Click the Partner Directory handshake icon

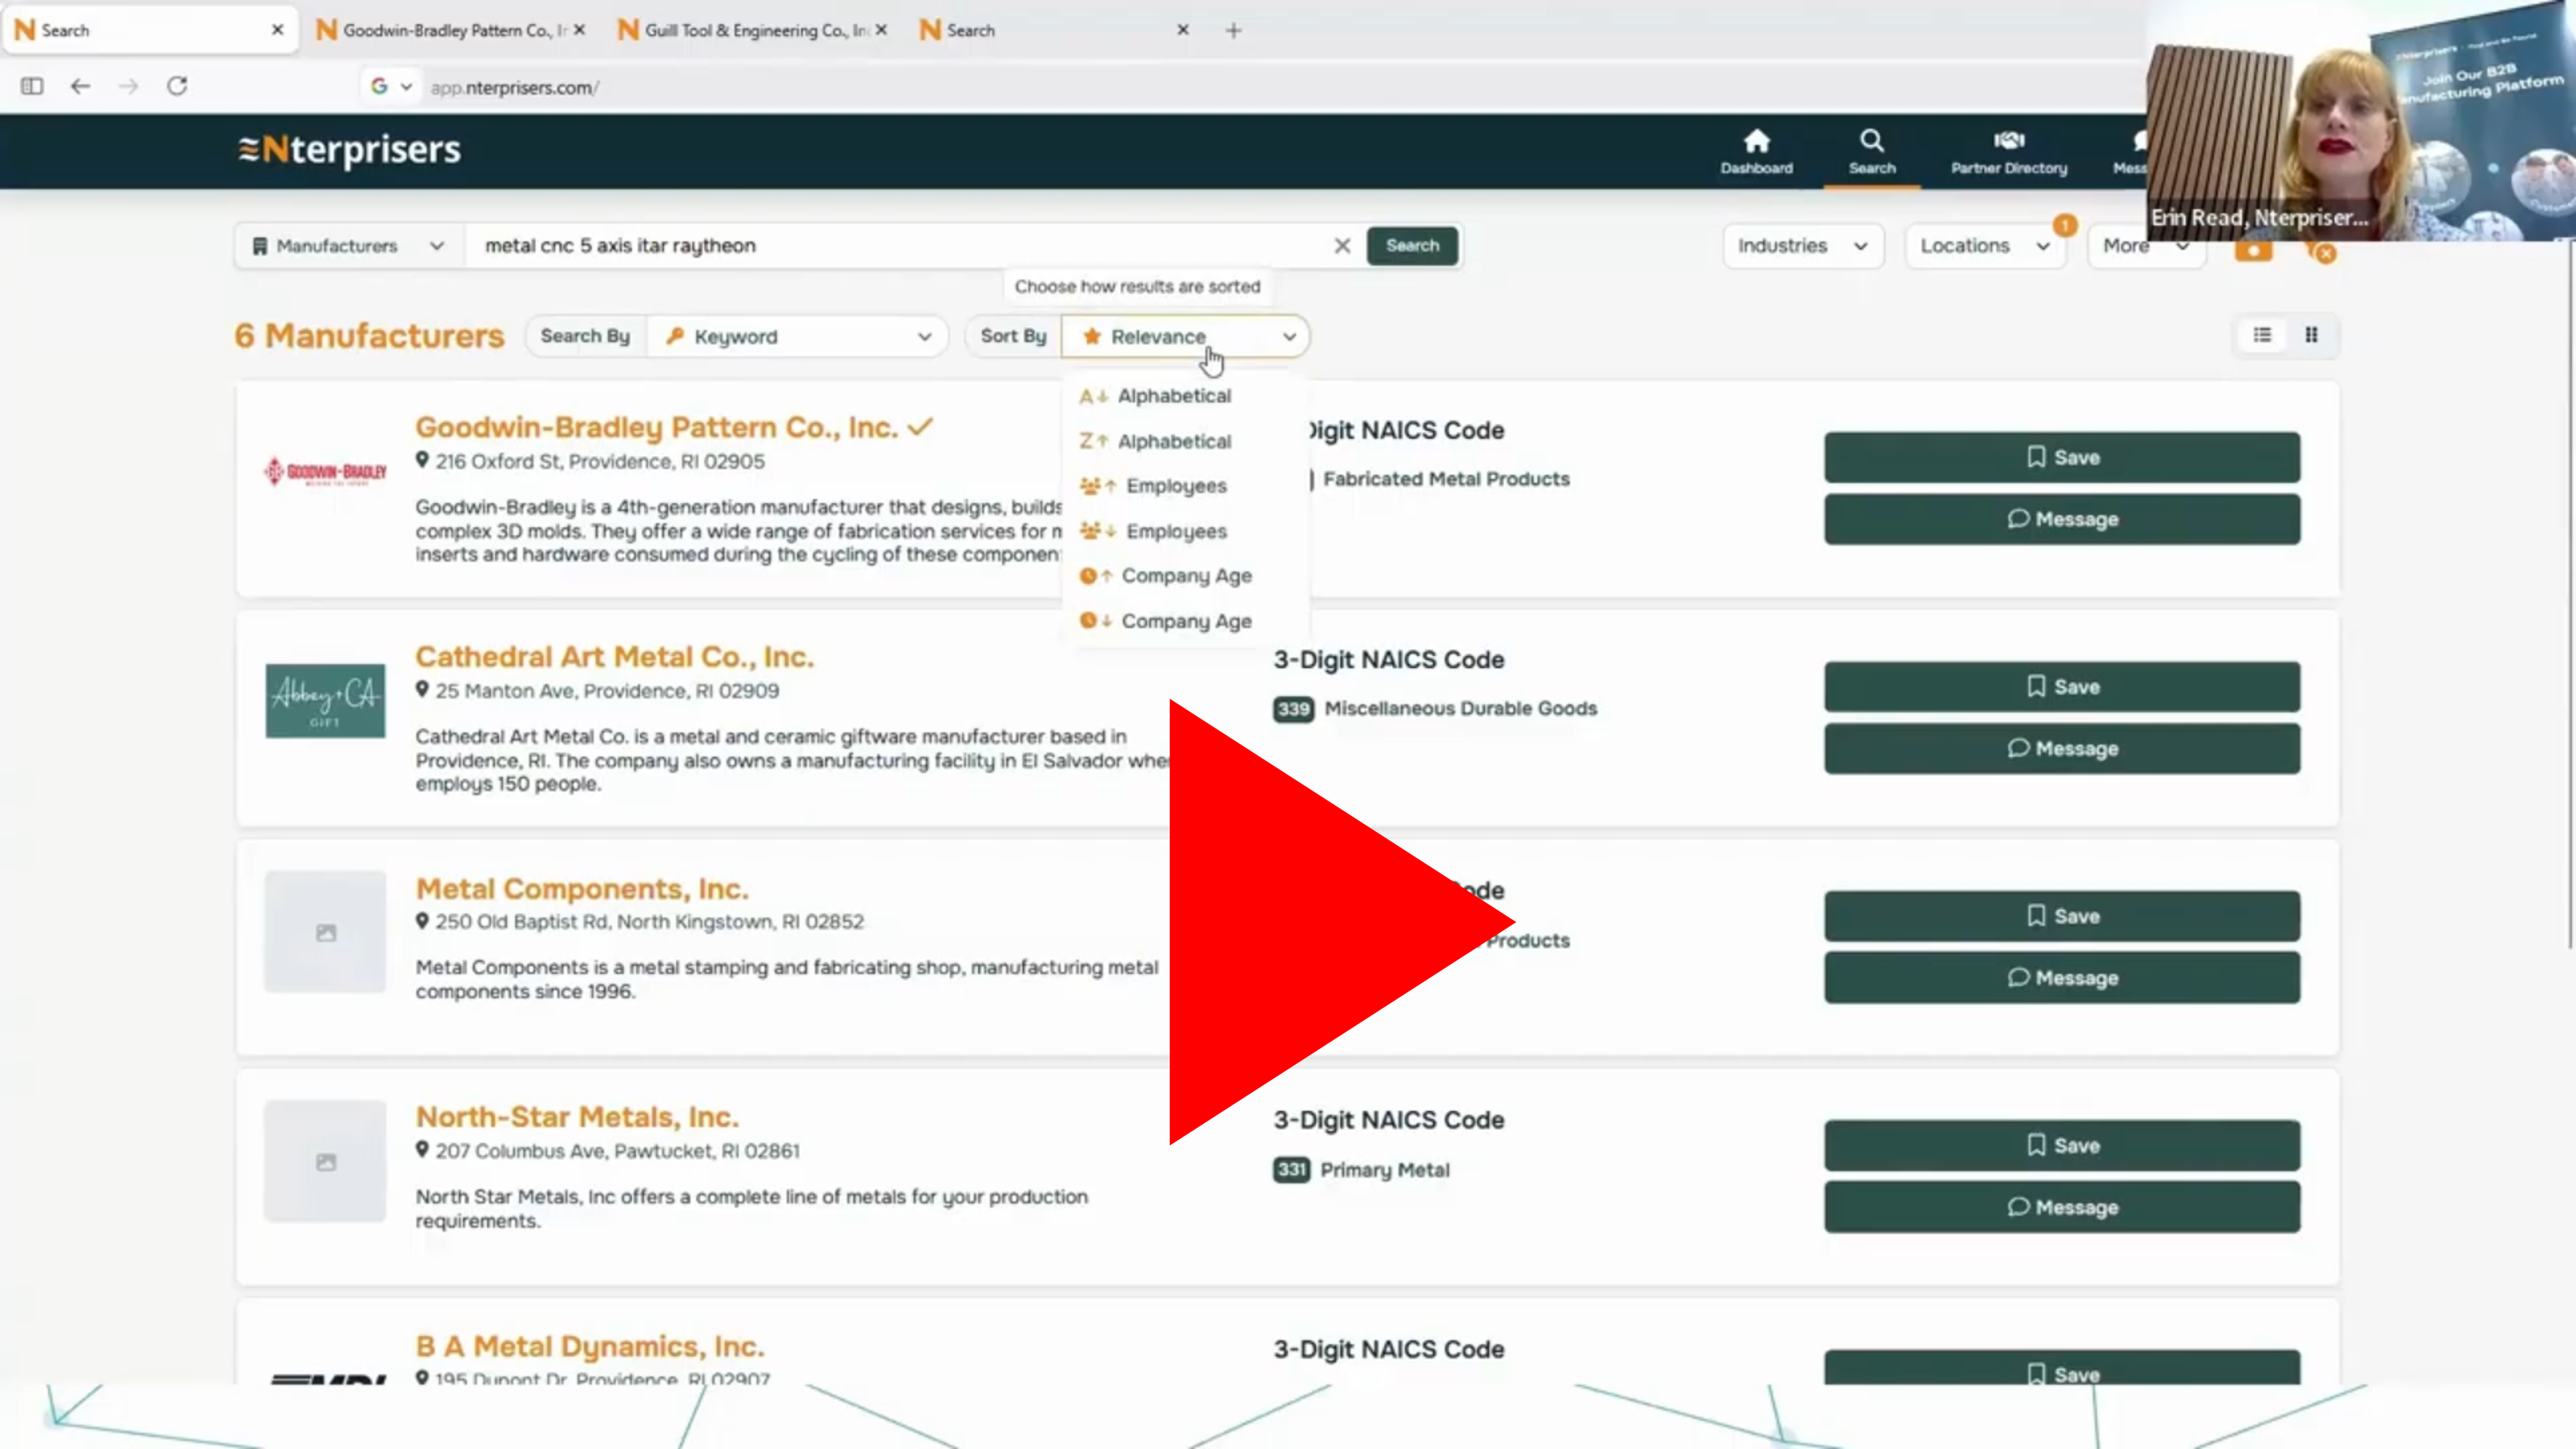click(2008, 141)
